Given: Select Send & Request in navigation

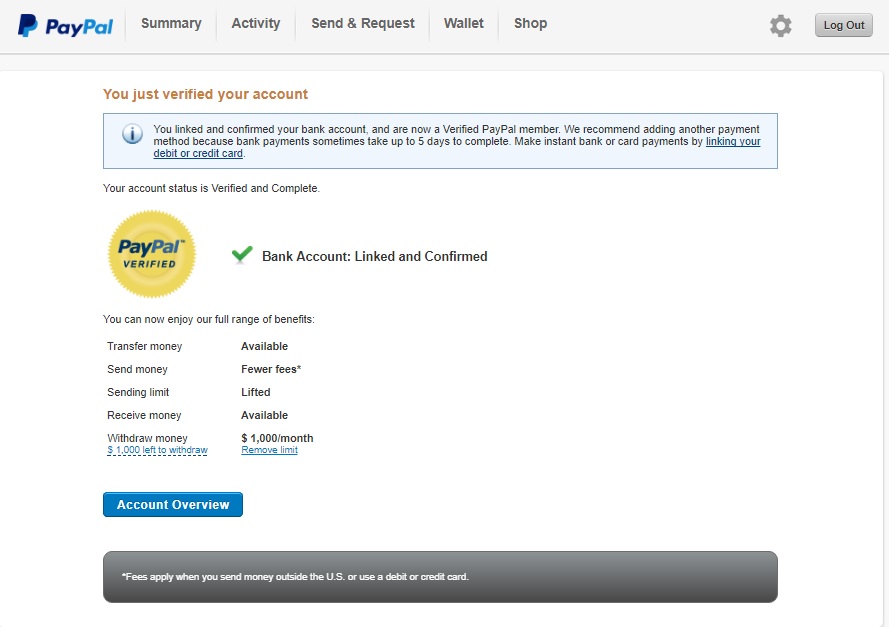Looking at the screenshot, I should 363,23.
